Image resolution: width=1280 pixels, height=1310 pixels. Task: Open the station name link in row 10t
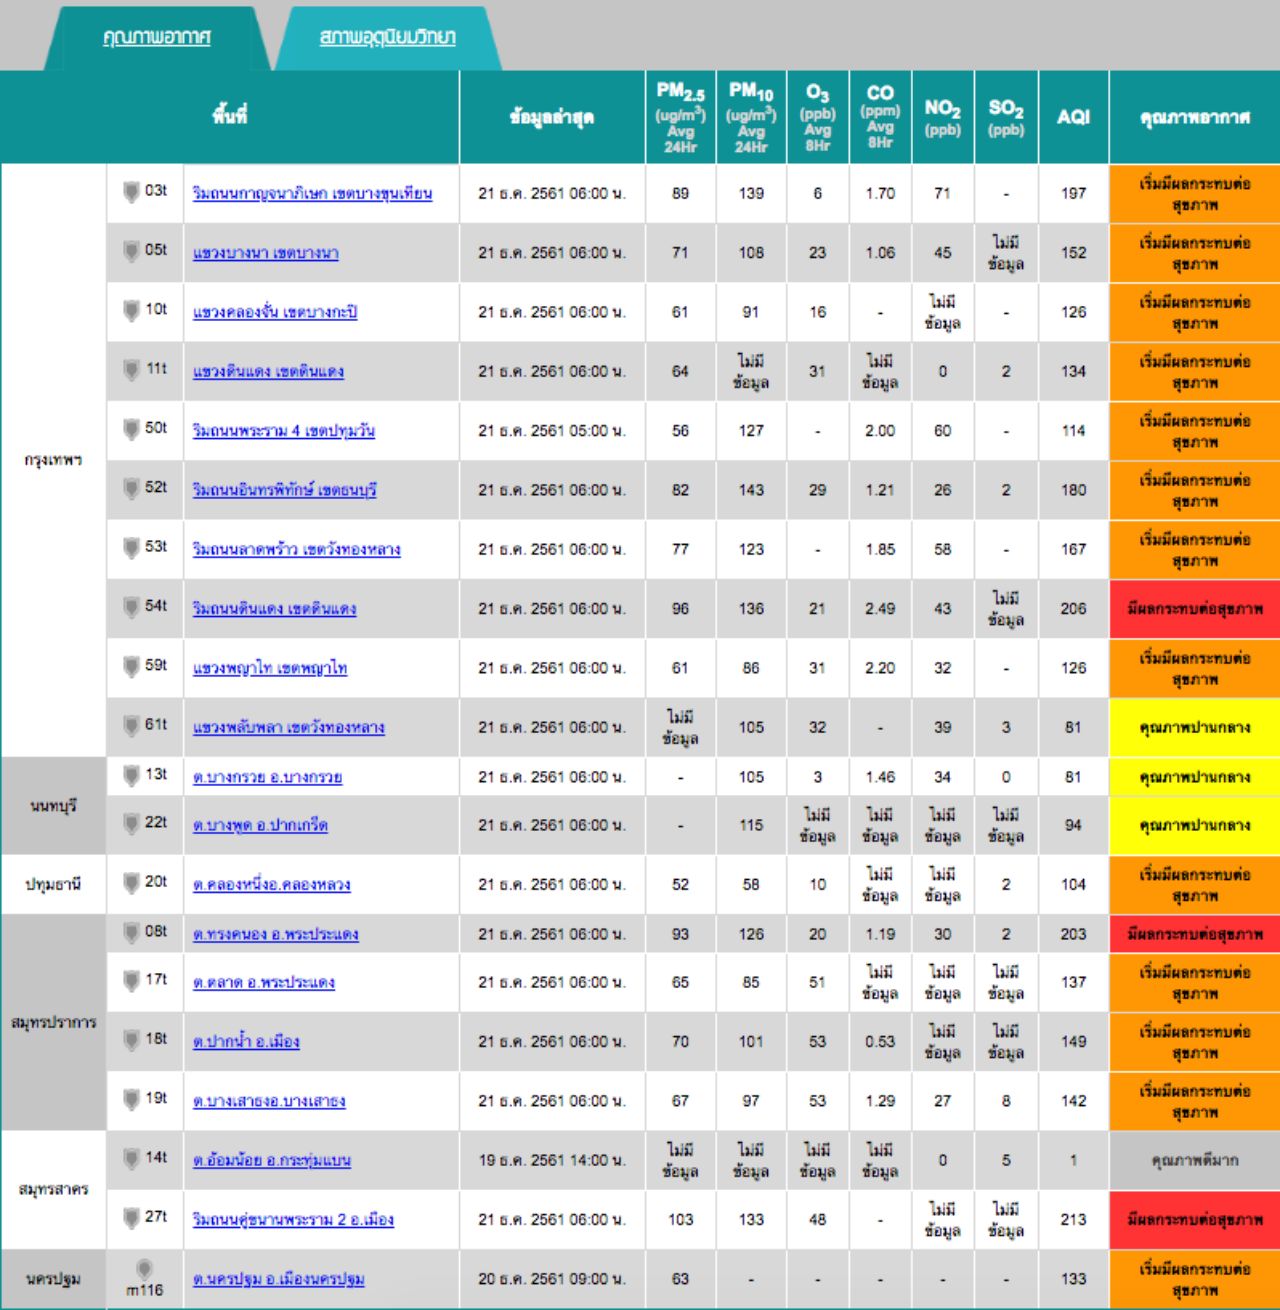click(x=275, y=312)
